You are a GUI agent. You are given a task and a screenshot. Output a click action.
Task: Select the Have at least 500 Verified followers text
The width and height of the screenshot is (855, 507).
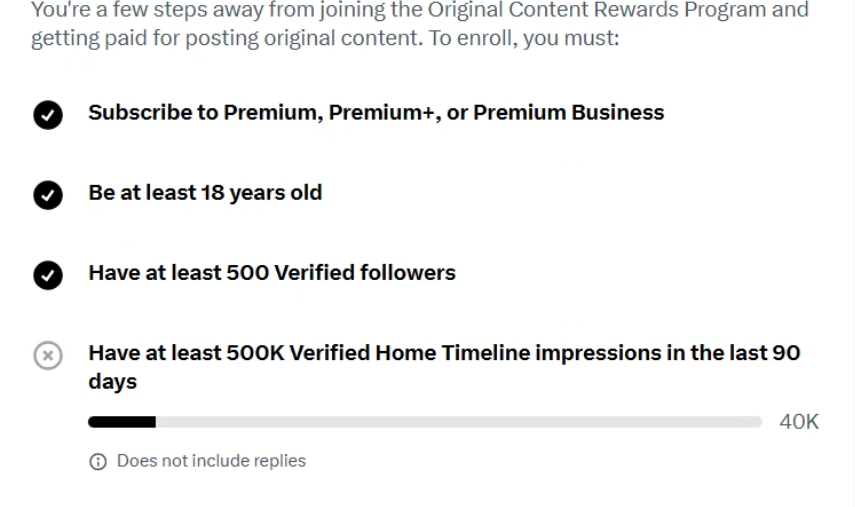tap(272, 273)
